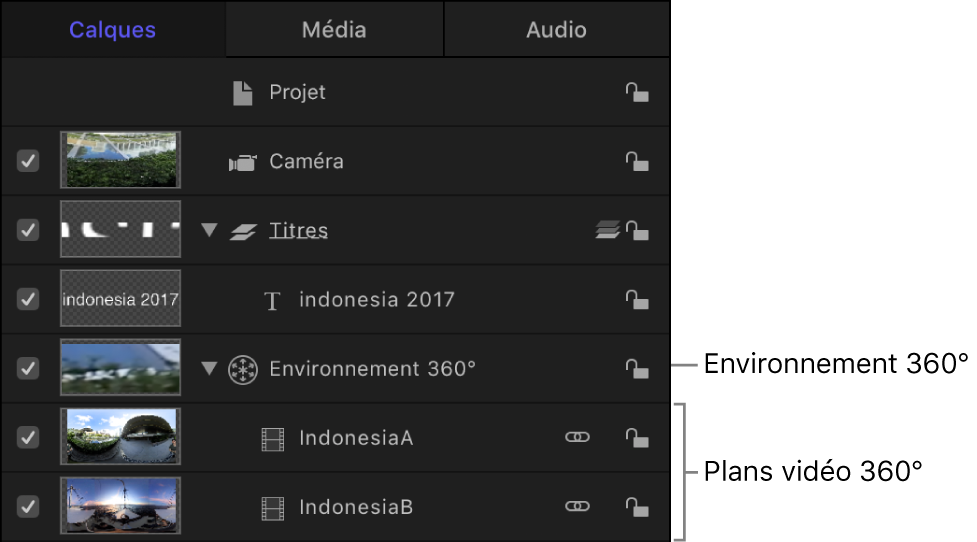Lock the Environnement 360° group

[x=637, y=369]
